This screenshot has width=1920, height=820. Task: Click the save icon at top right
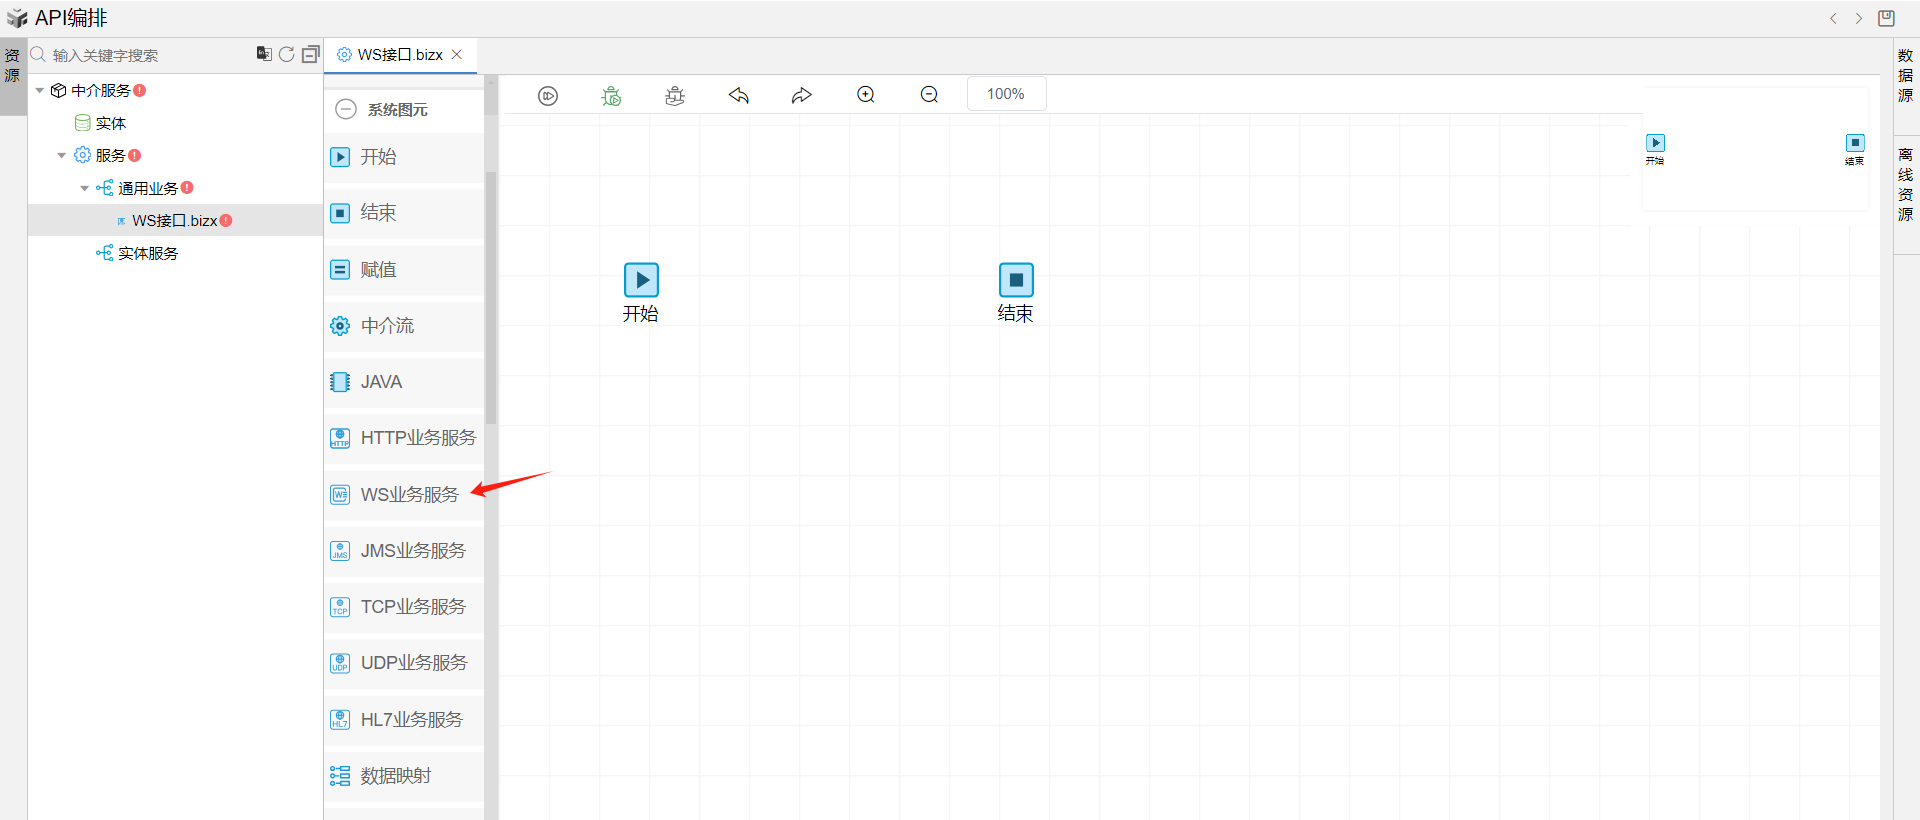pyautogui.click(x=1886, y=18)
